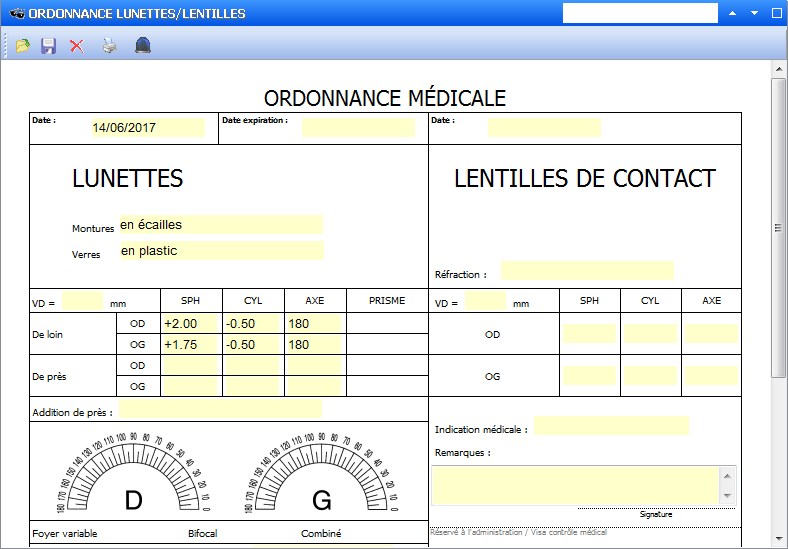788x549 pixels.
Task: Click the Réfraction field for contact lenses
Action: tap(587, 271)
